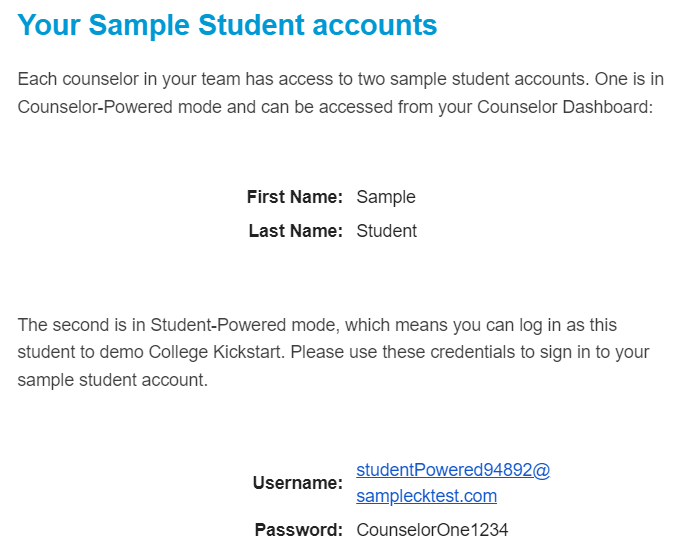Screen dimensions: 680x548
Task: Select the 'First Name:' label
Action: click(295, 197)
